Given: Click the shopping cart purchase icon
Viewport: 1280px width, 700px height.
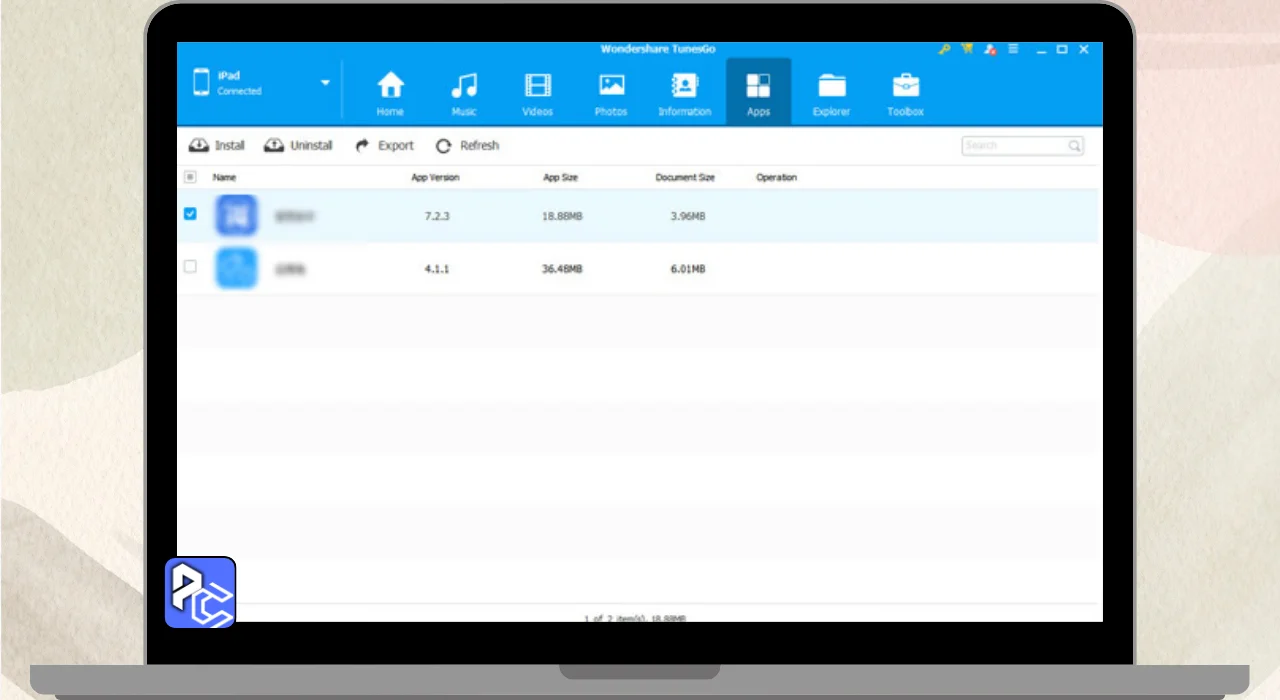Looking at the screenshot, I should click(967, 49).
